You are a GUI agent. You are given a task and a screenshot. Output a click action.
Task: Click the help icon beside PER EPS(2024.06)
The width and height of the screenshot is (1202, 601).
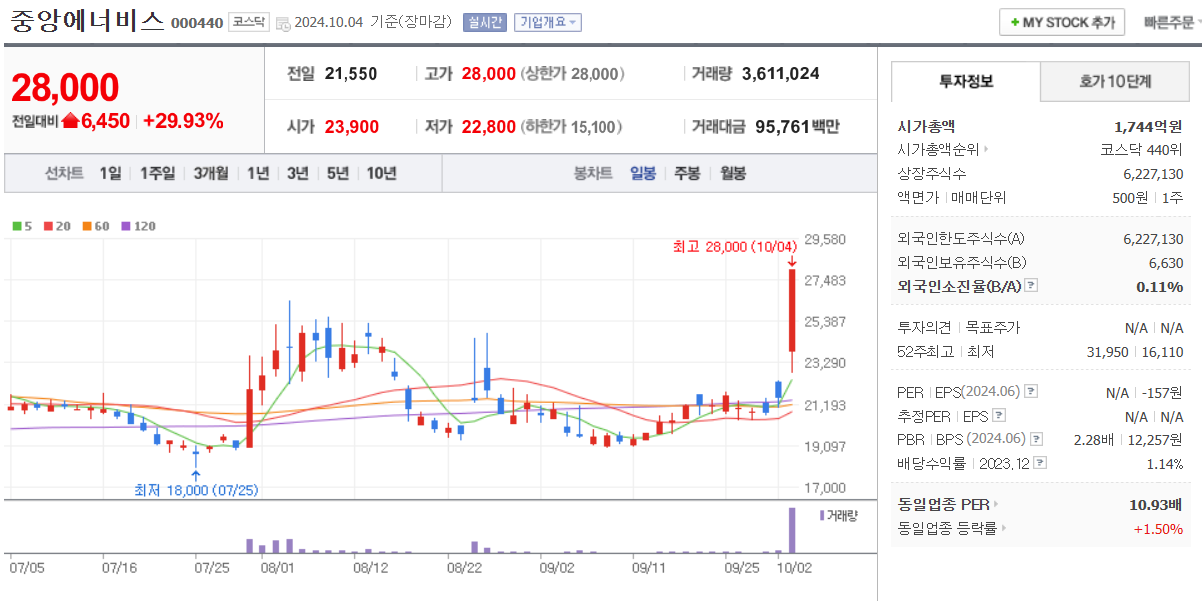(1032, 391)
